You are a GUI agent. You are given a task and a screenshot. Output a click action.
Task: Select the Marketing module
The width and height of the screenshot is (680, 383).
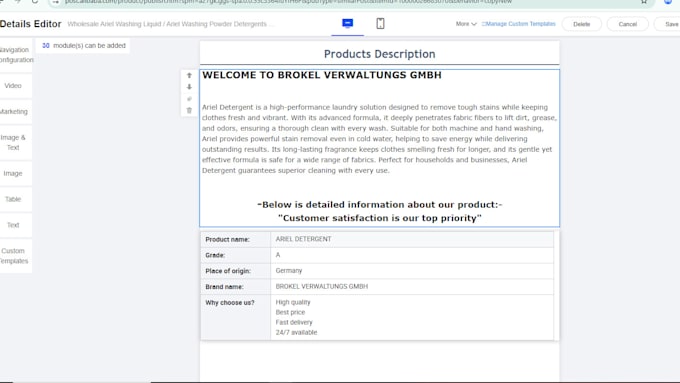click(x=16, y=111)
